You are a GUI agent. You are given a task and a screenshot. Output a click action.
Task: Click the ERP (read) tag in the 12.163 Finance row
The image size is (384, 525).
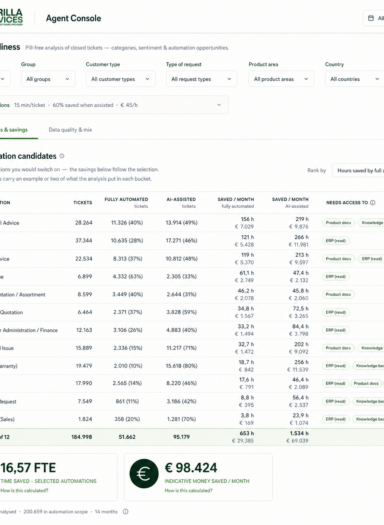pos(336,330)
